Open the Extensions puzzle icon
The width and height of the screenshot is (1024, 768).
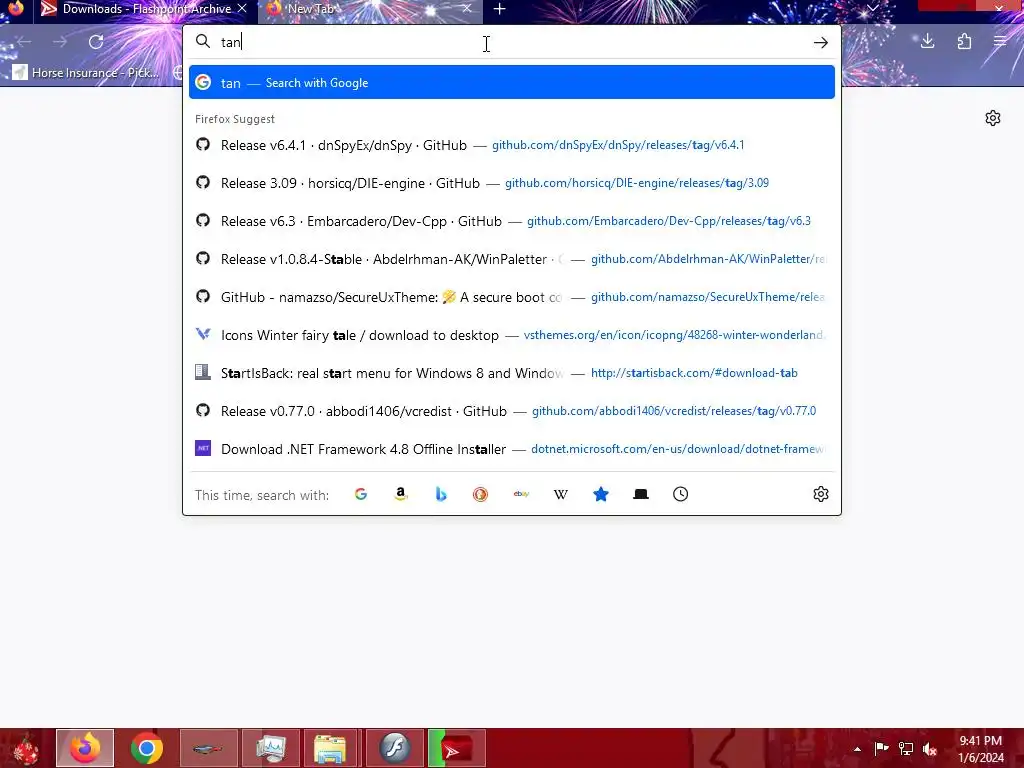click(x=964, y=42)
